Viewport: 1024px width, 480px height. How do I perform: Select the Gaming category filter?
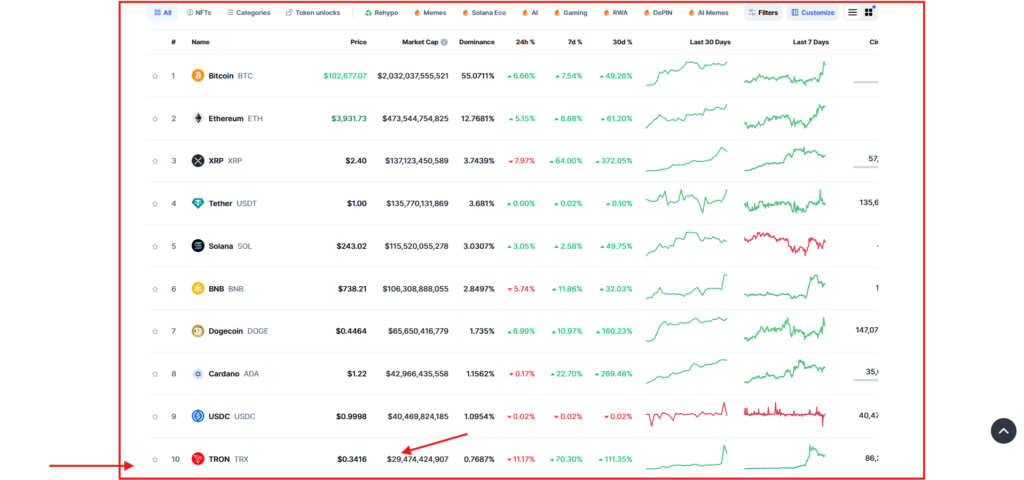[x=570, y=12]
